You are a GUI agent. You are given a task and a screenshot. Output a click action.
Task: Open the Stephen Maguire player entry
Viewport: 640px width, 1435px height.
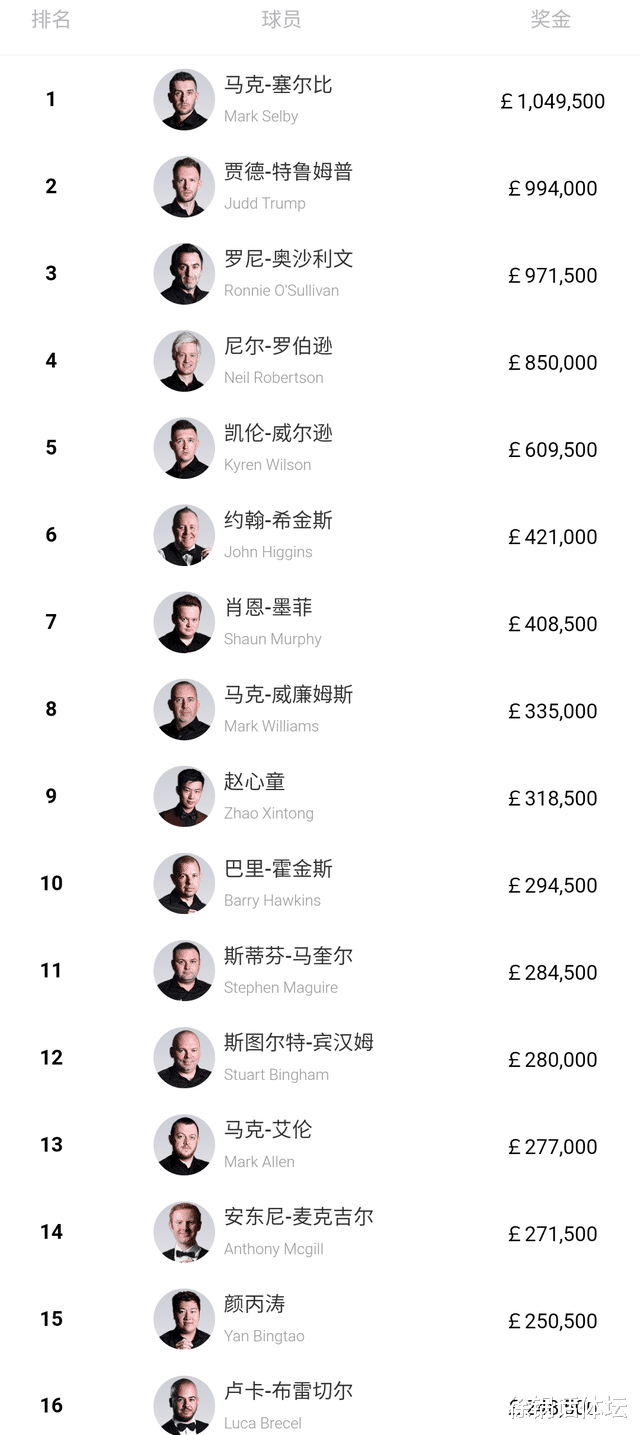[281, 987]
